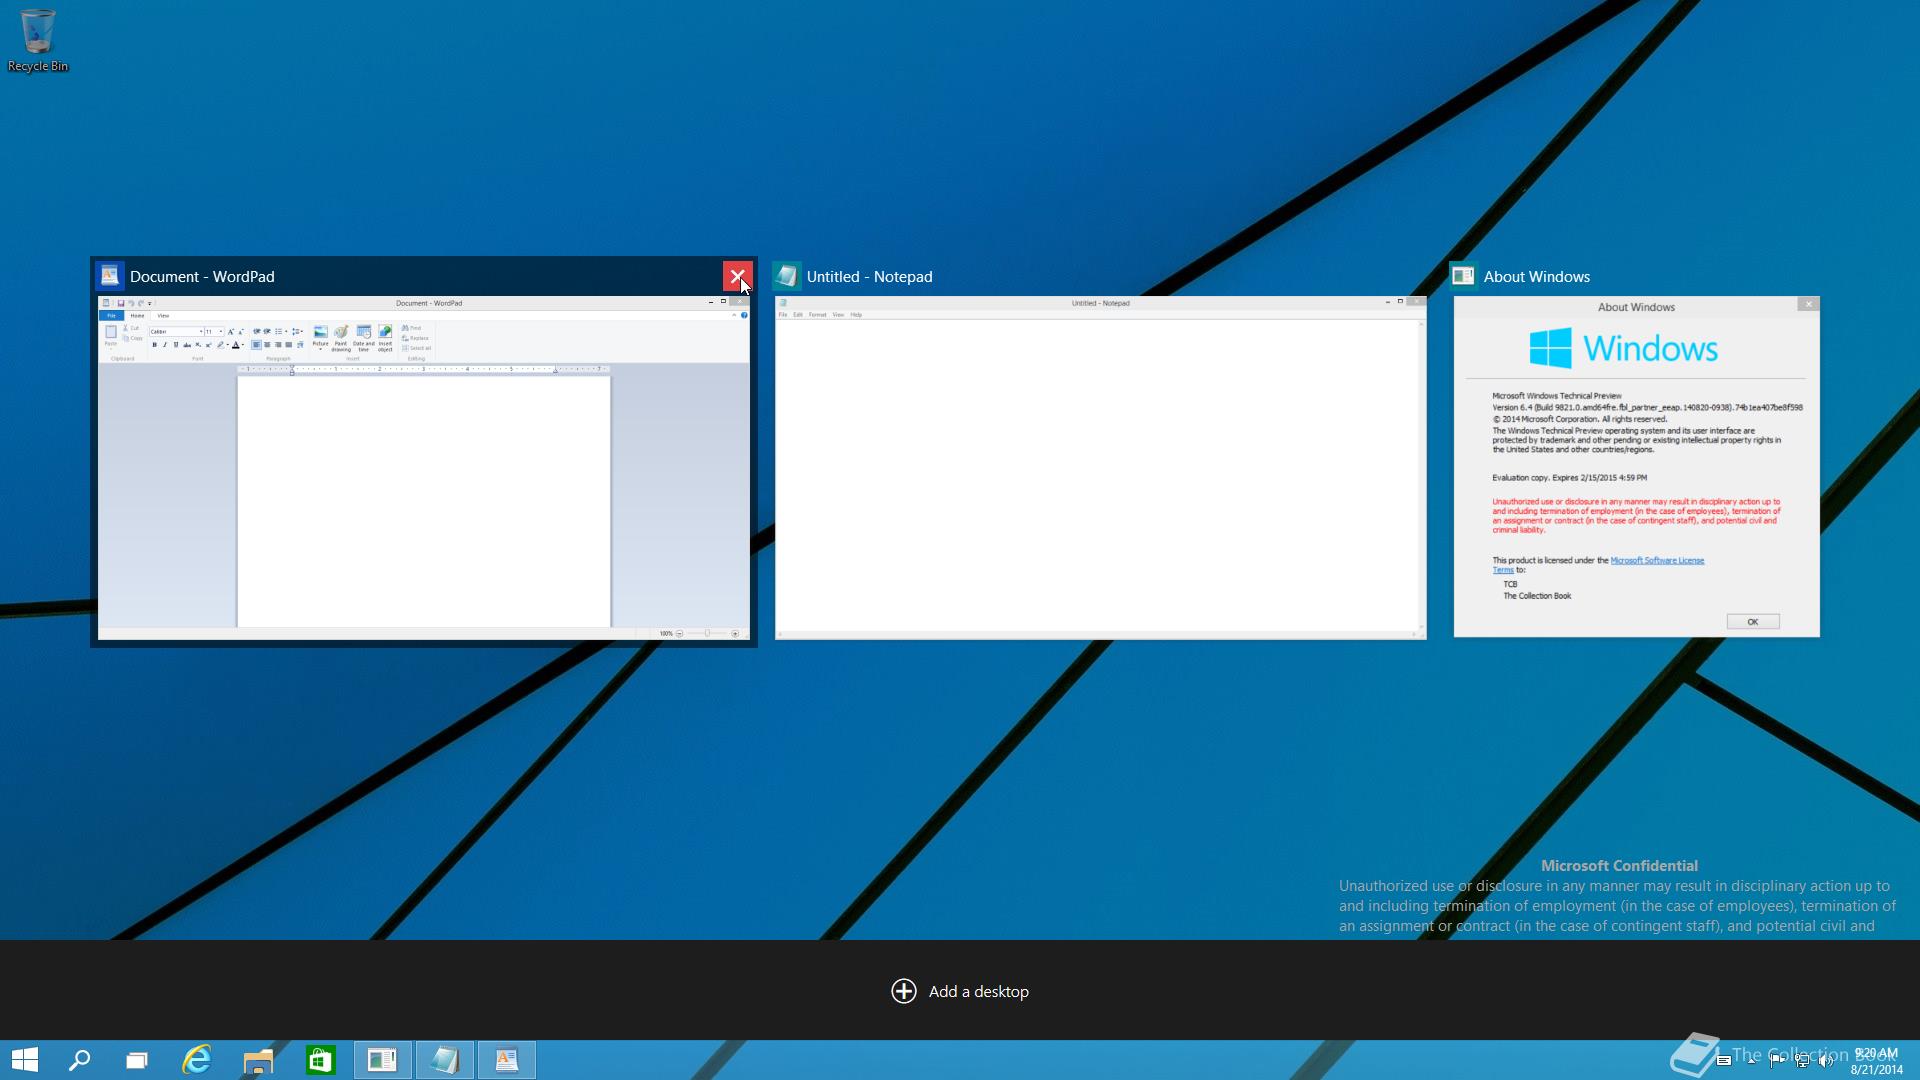Select the WordPad taskbar button
Screen dimensions: 1920x1080
click(x=507, y=1060)
